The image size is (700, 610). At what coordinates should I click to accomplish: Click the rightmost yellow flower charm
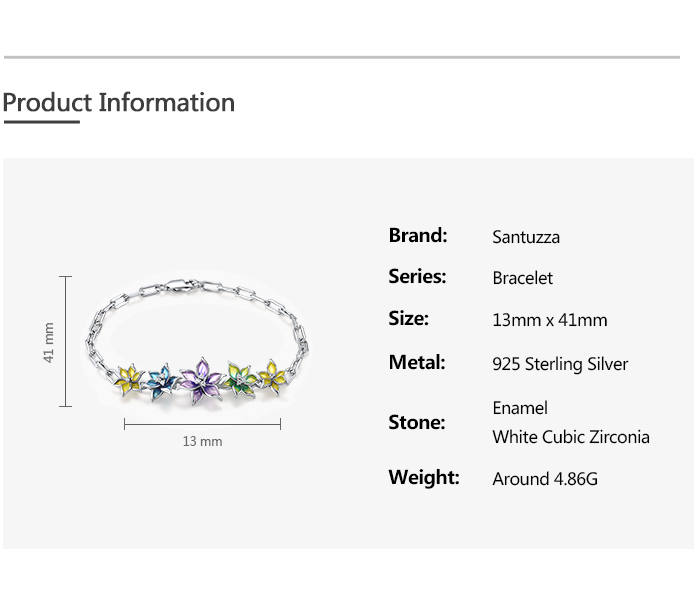coord(270,377)
